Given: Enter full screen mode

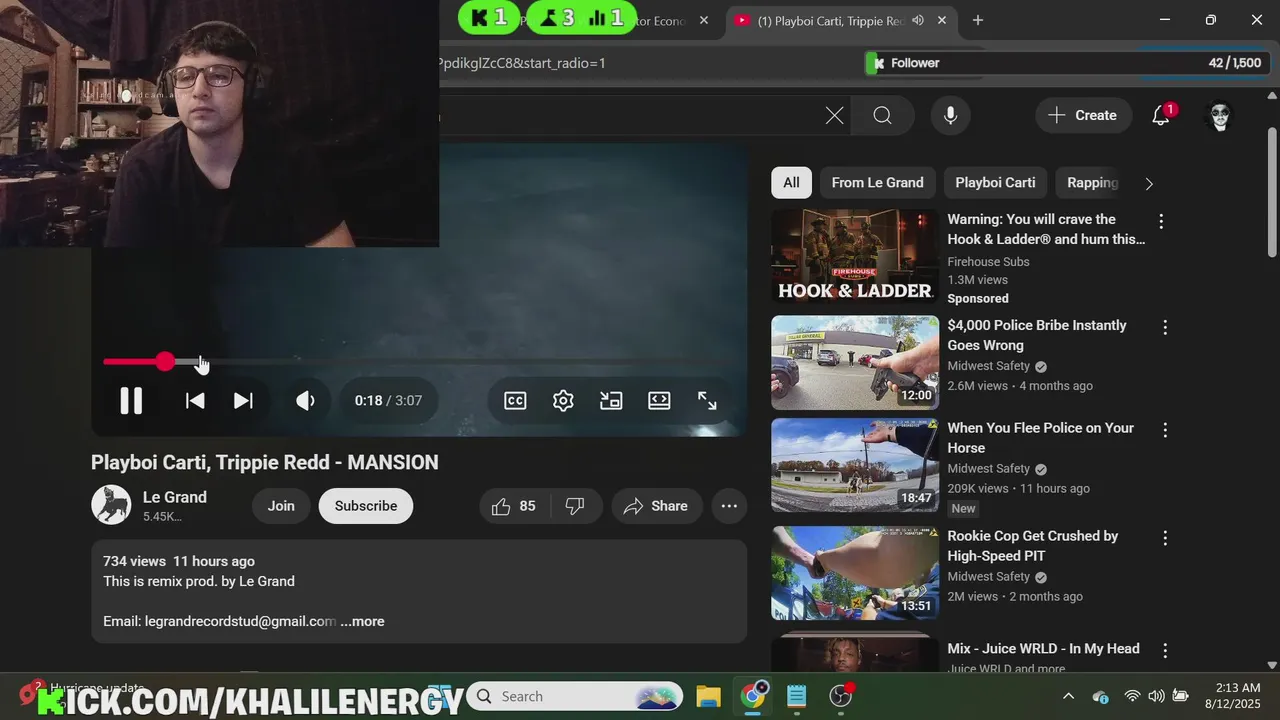Looking at the screenshot, I should click(x=707, y=401).
